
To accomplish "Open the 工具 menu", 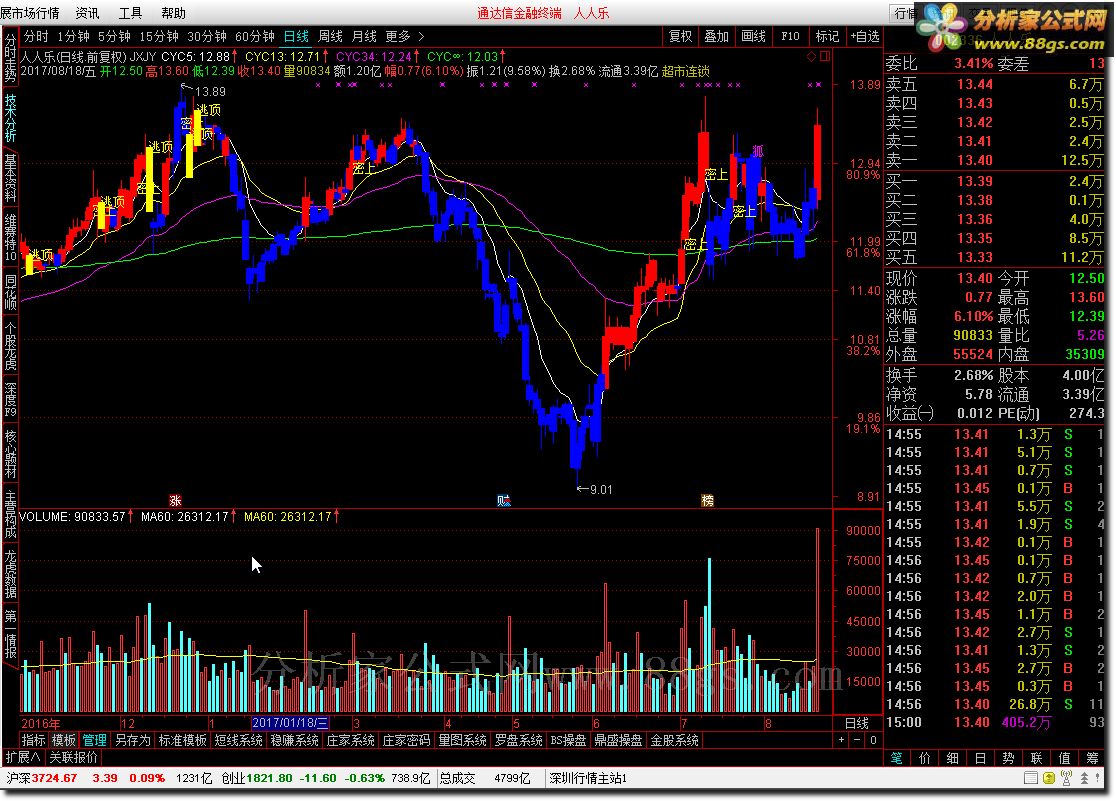I will (x=130, y=13).
